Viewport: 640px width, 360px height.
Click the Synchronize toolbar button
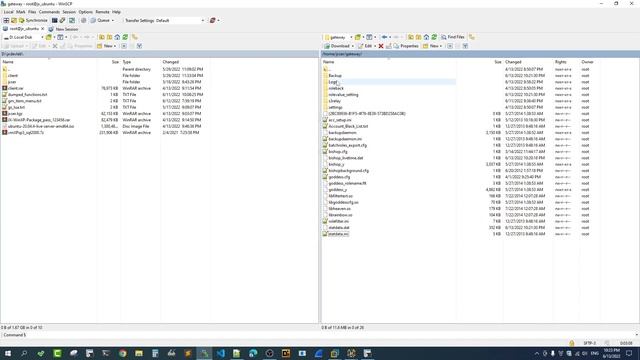click(33, 20)
